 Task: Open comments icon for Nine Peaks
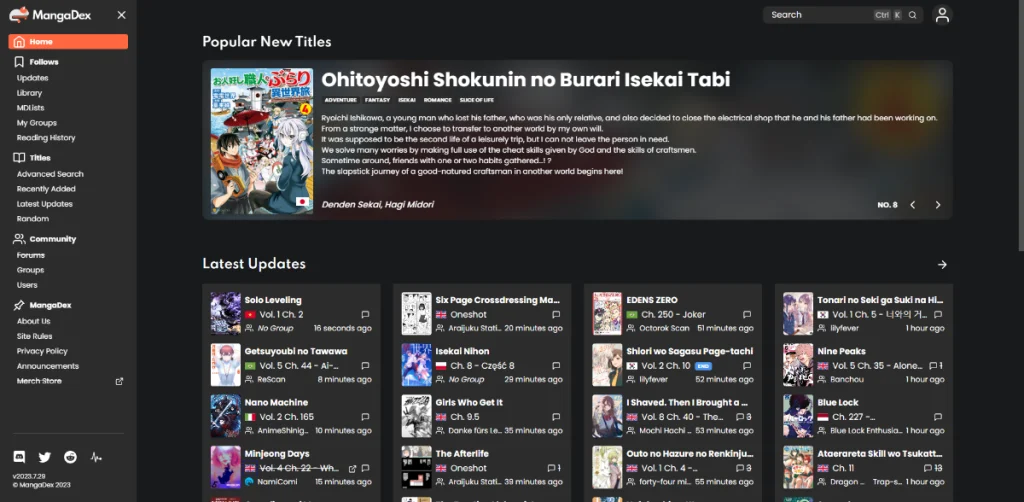[x=935, y=366]
